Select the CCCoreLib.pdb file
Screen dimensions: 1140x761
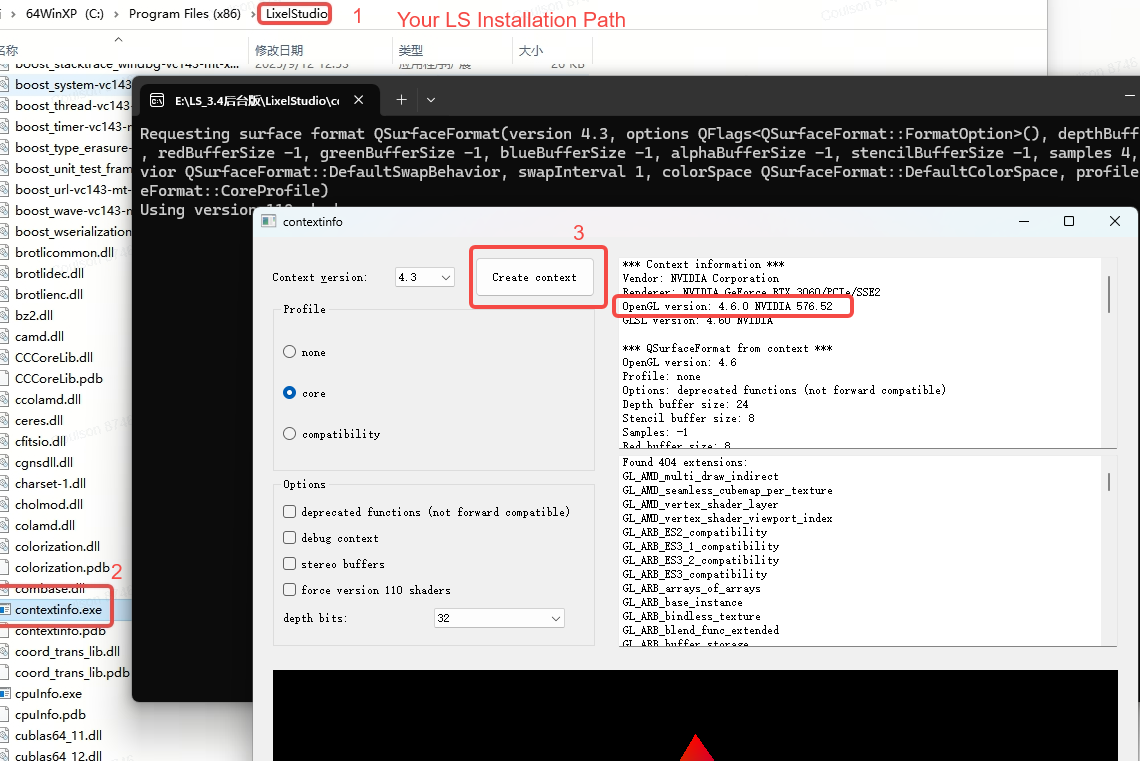59,378
